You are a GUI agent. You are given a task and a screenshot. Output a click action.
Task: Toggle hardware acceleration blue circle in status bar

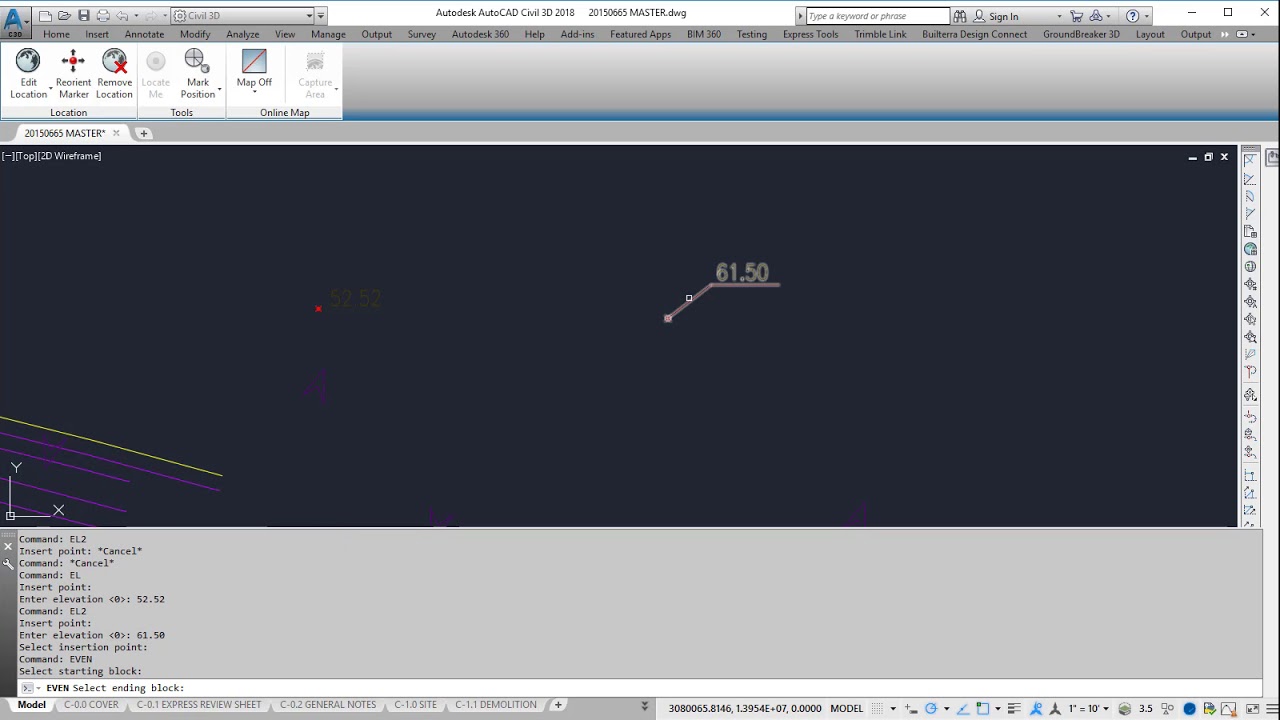(x=1189, y=708)
